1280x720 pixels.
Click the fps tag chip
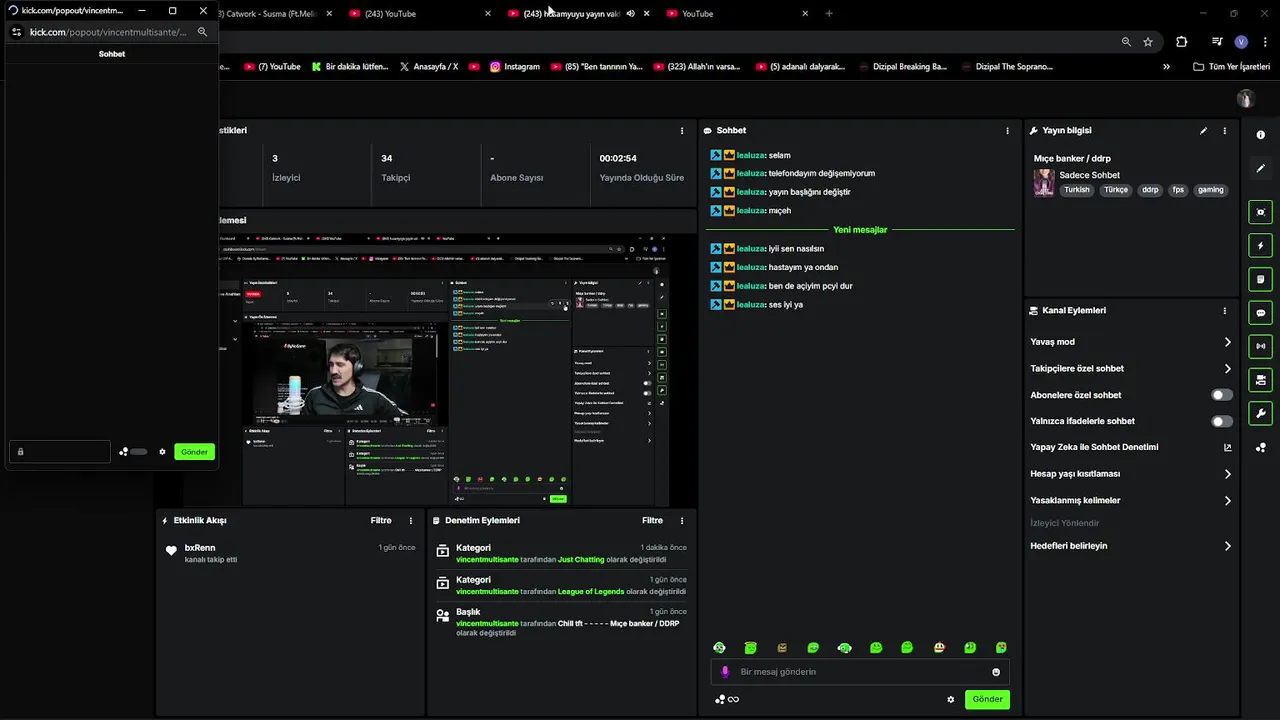(x=1178, y=190)
